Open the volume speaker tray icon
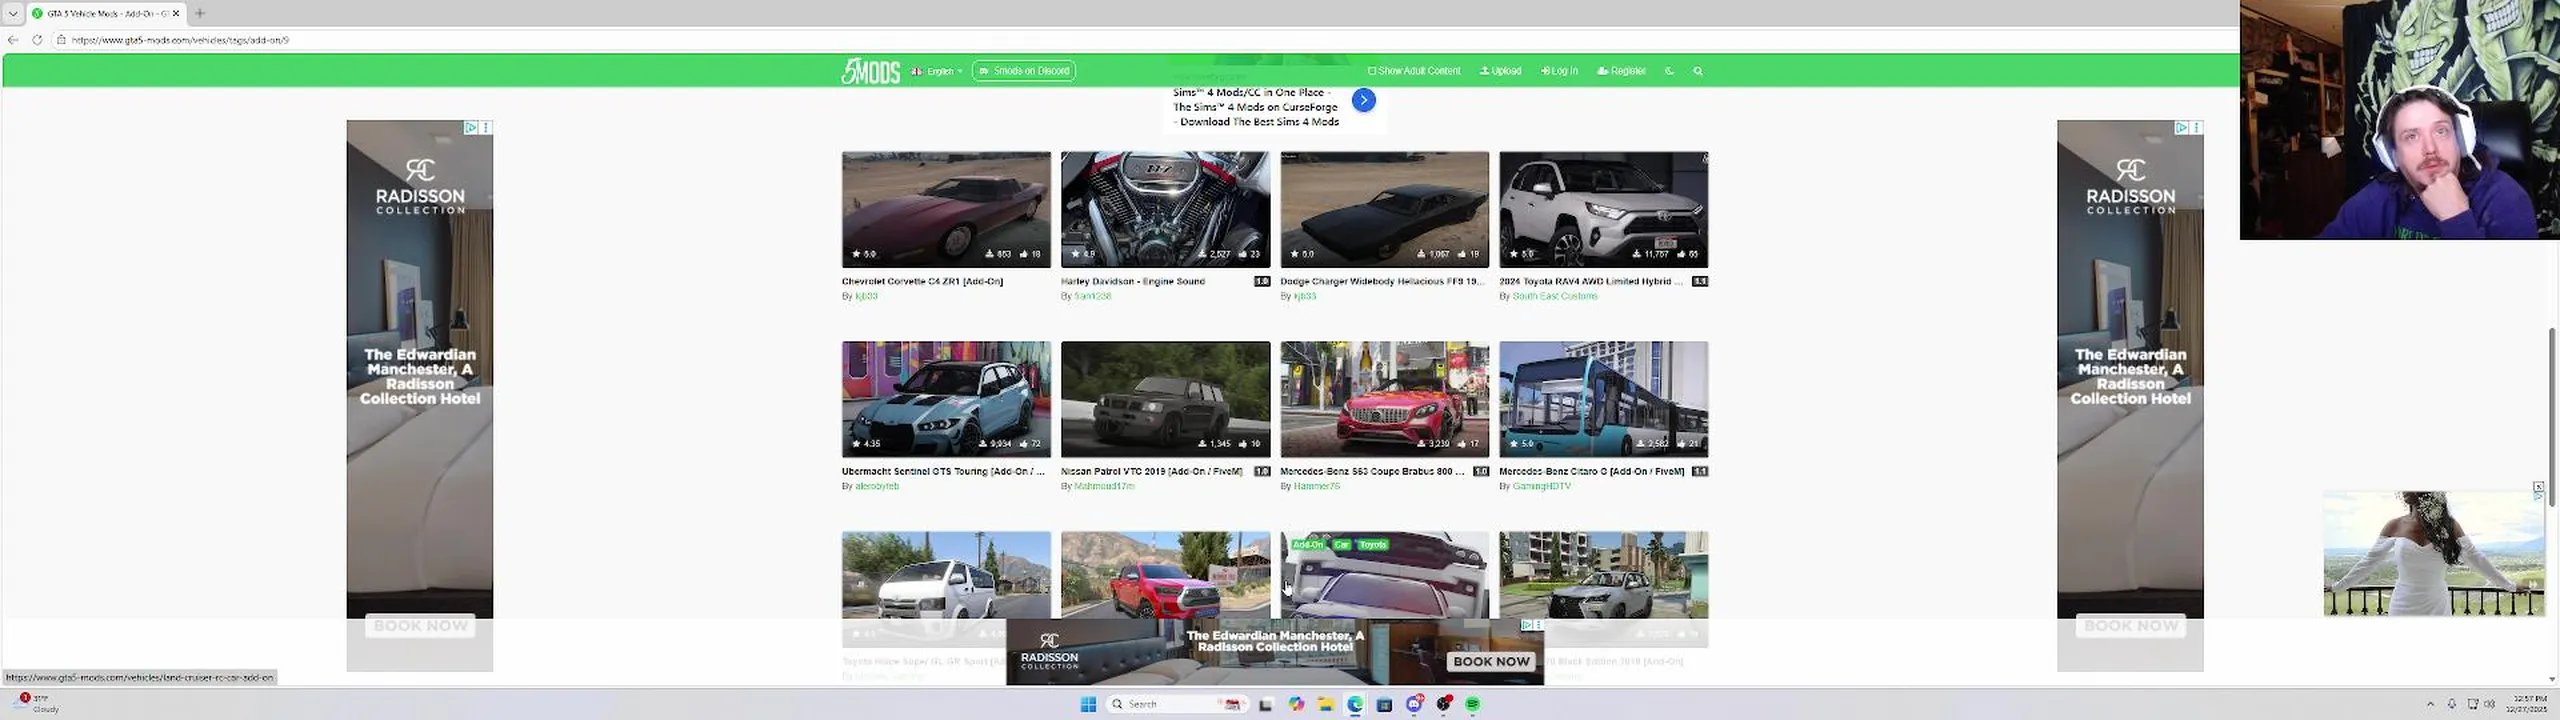The height and width of the screenshot is (720, 2560). (2490, 704)
